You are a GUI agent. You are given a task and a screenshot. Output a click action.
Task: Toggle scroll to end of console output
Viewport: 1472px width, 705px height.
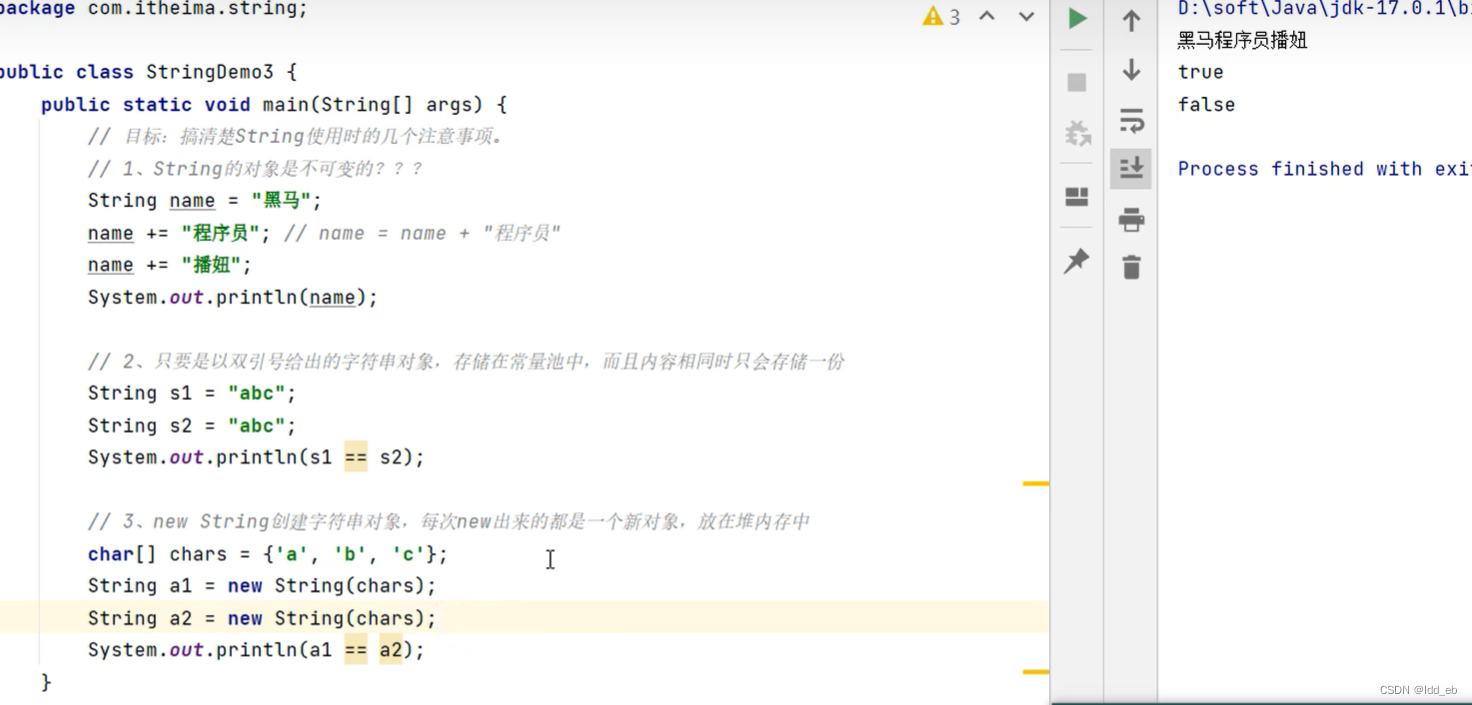click(1131, 168)
